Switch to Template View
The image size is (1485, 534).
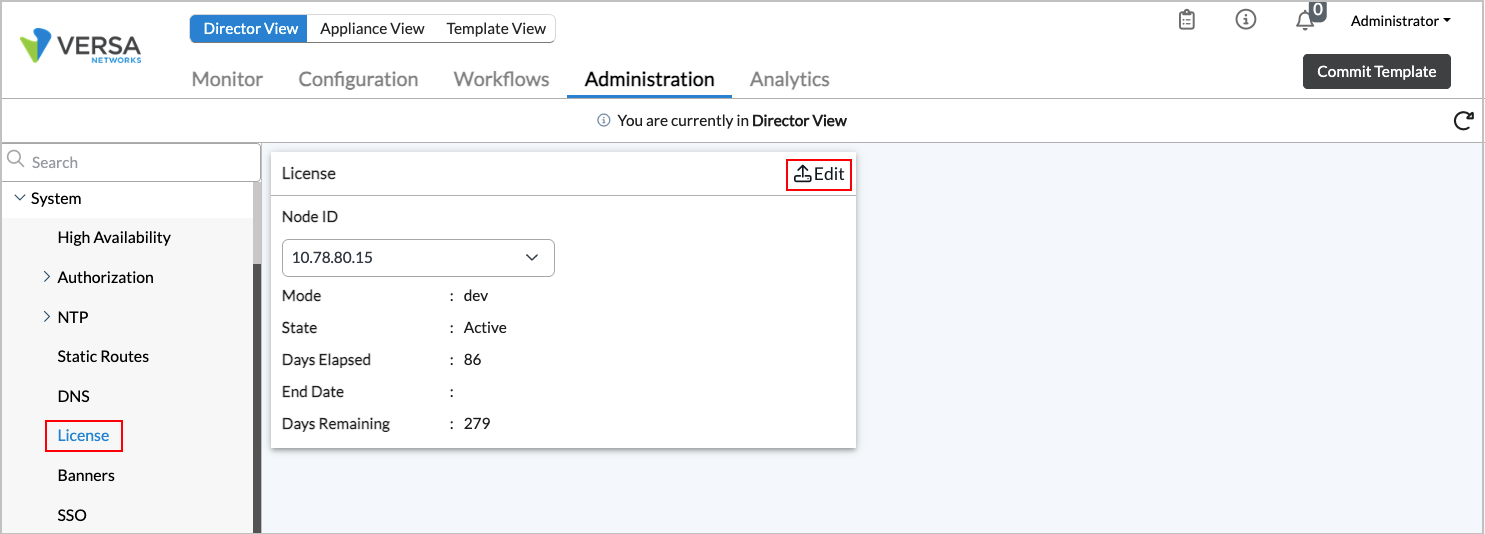pyautogui.click(x=496, y=29)
